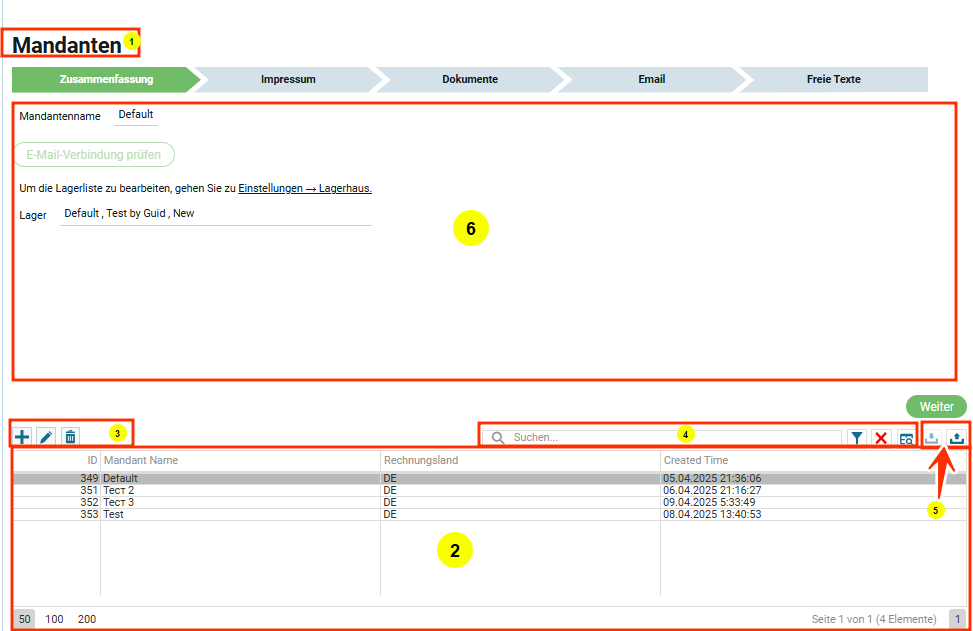
Task: Click the Mandantenname field
Action: tap(136, 115)
